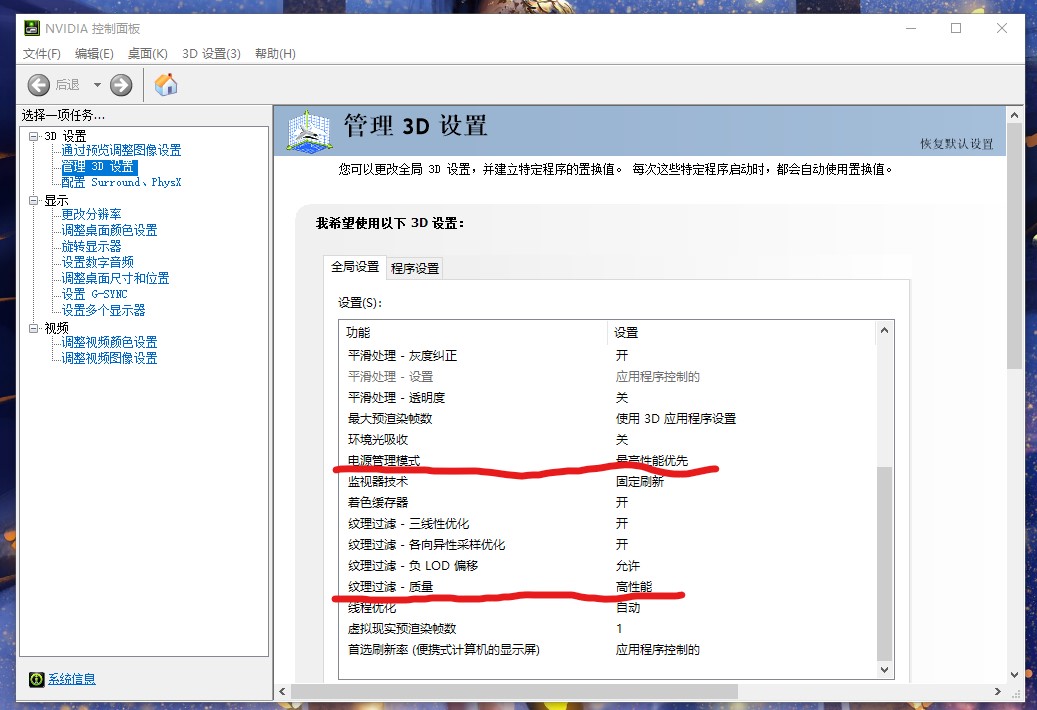Collapse the 3D 设置 tree node
Image resolution: width=1037 pixels, height=710 pixels.
coord(33,136)
